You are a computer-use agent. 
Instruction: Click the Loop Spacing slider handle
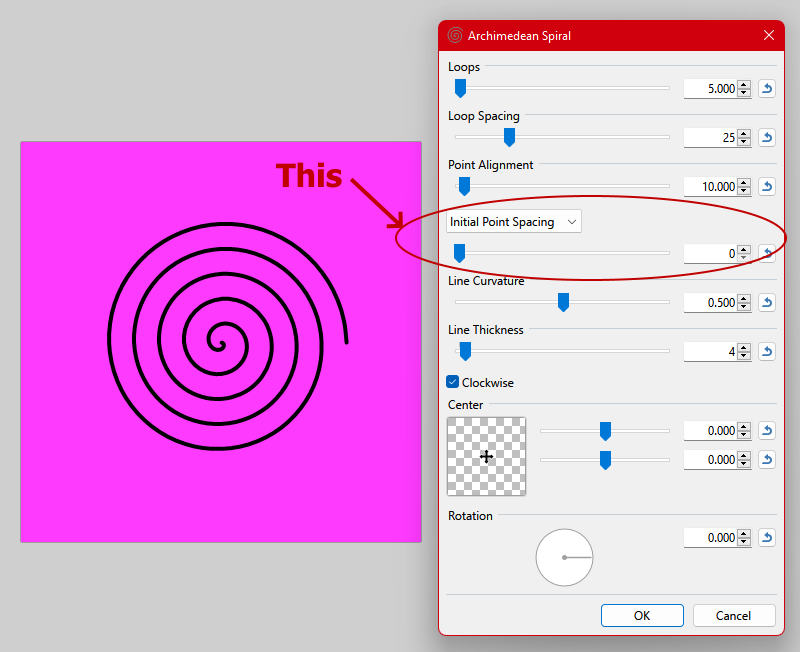[509, 137]
